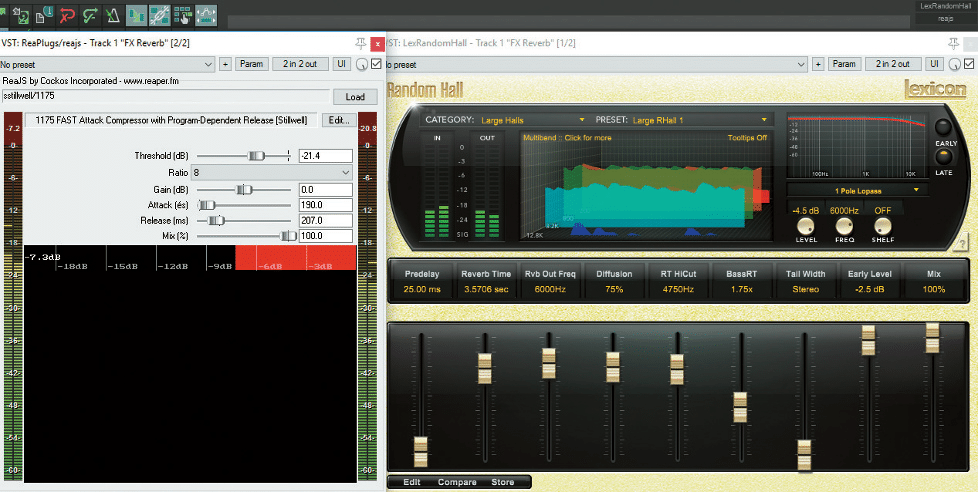
Task: Toggle the LATE reverb button
Action: click(x=946, y=156)
